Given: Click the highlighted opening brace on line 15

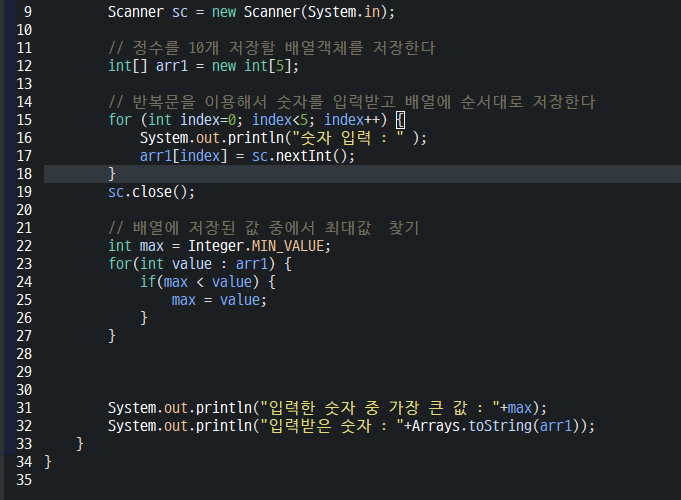Looking at the screenshot, I should click(400, 120).
